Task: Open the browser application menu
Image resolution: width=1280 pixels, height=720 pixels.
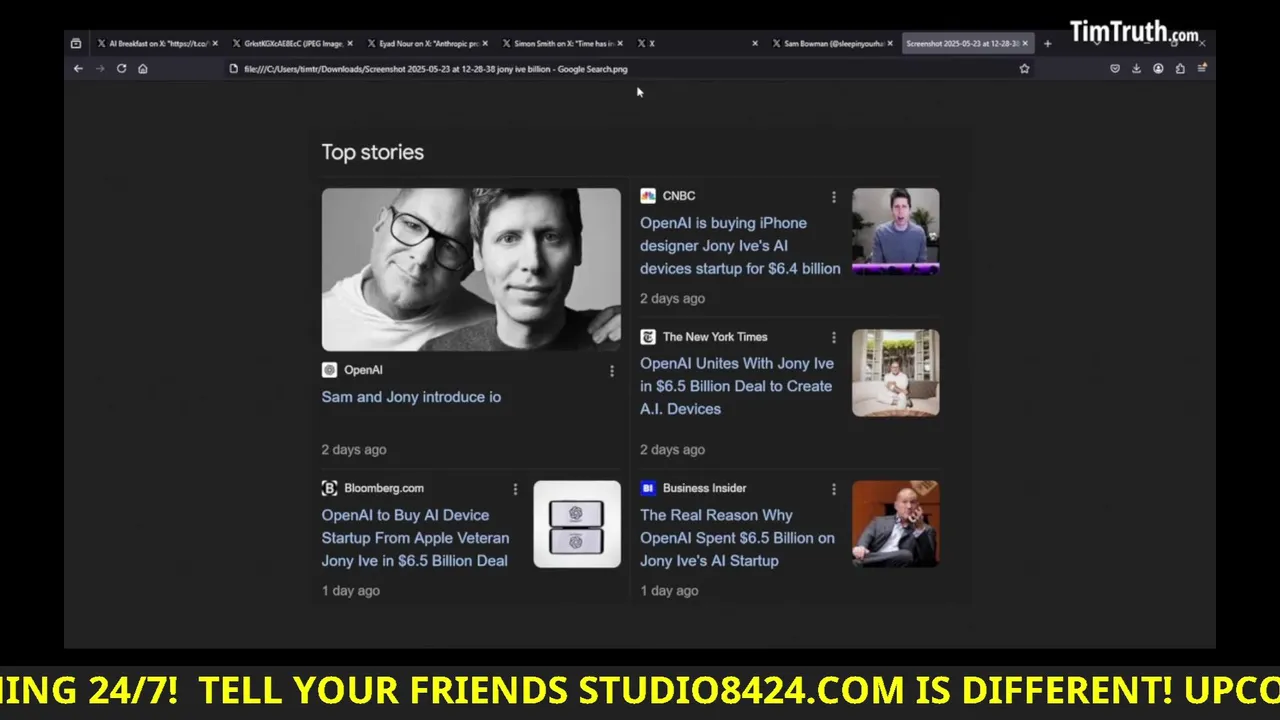Action: (1202, 69)
